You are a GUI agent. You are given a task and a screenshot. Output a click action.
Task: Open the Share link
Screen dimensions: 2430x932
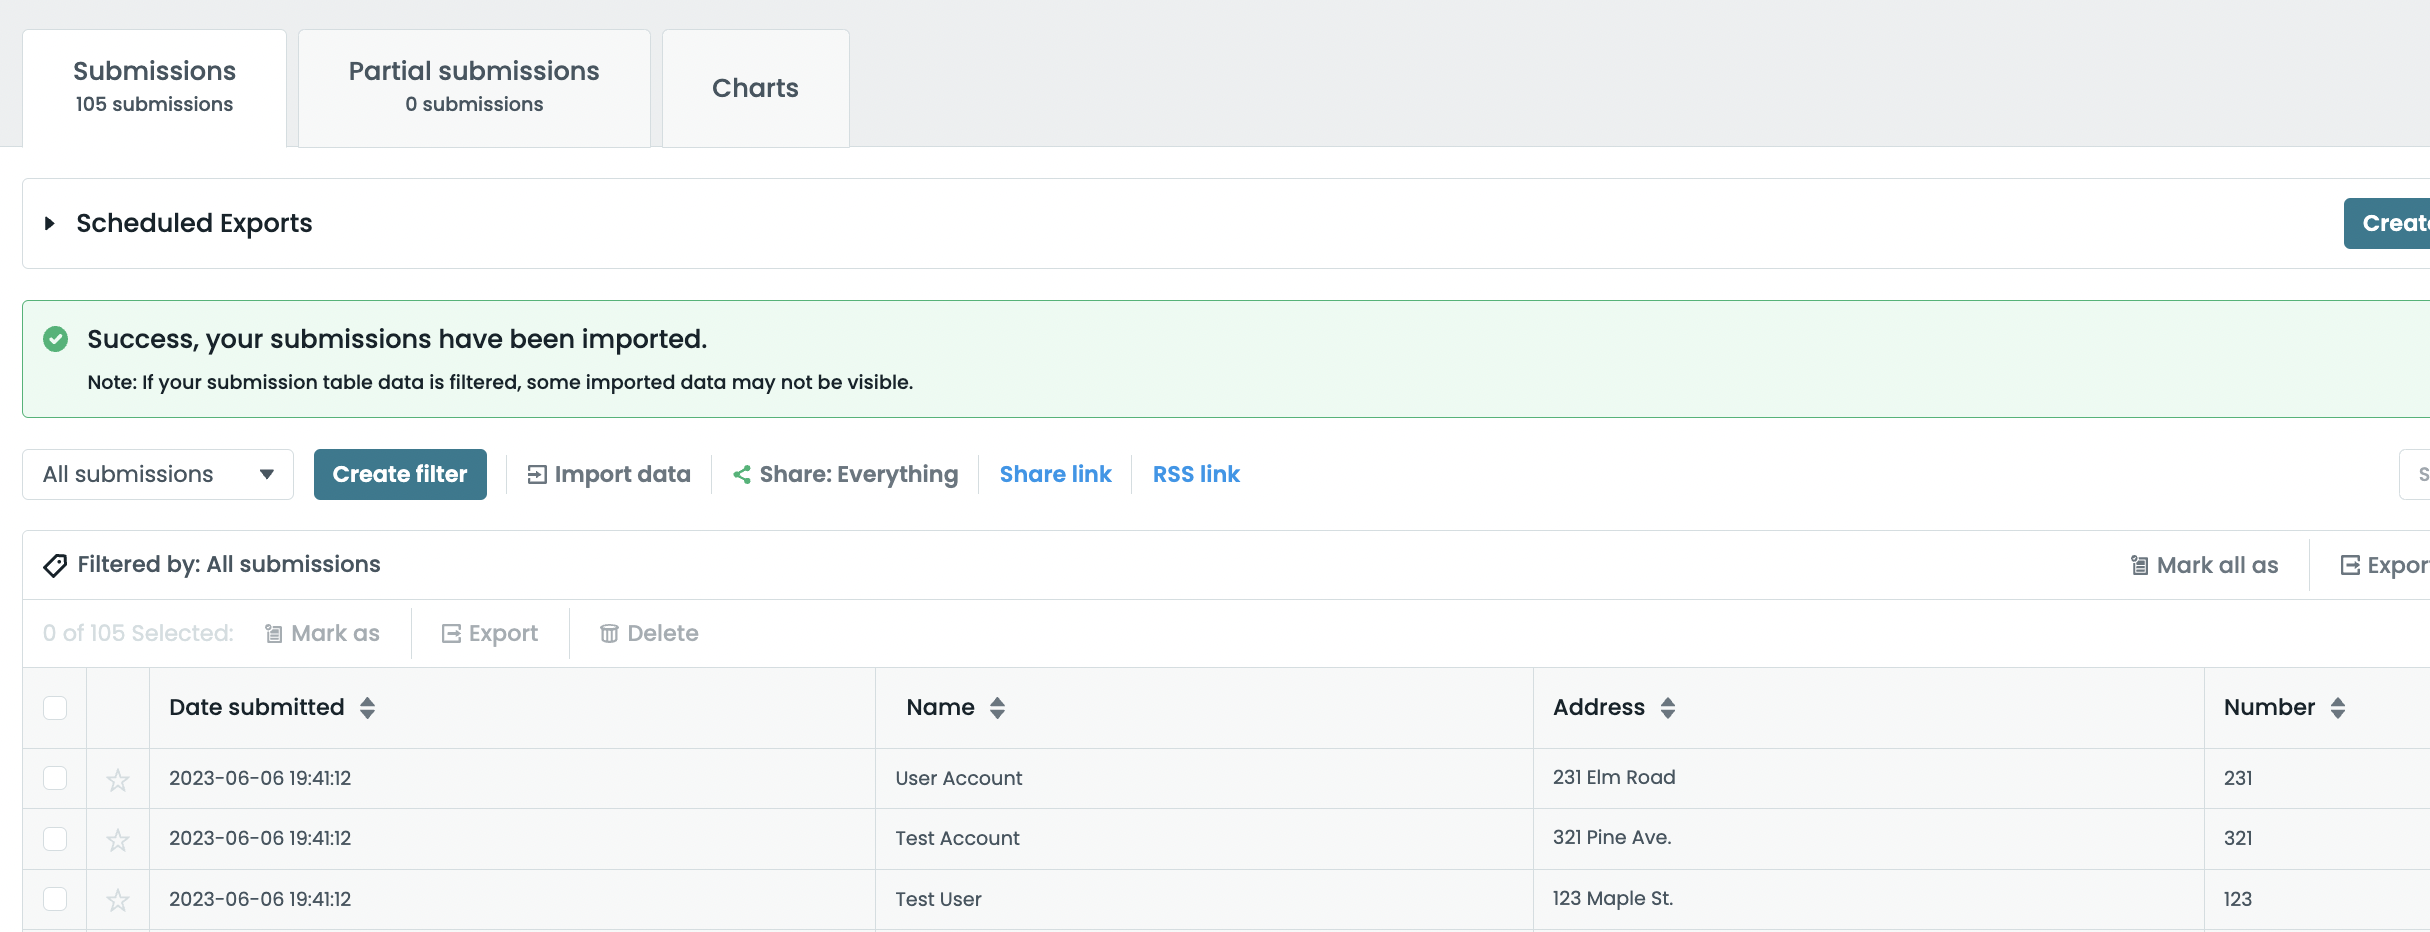pos(1055,474)
